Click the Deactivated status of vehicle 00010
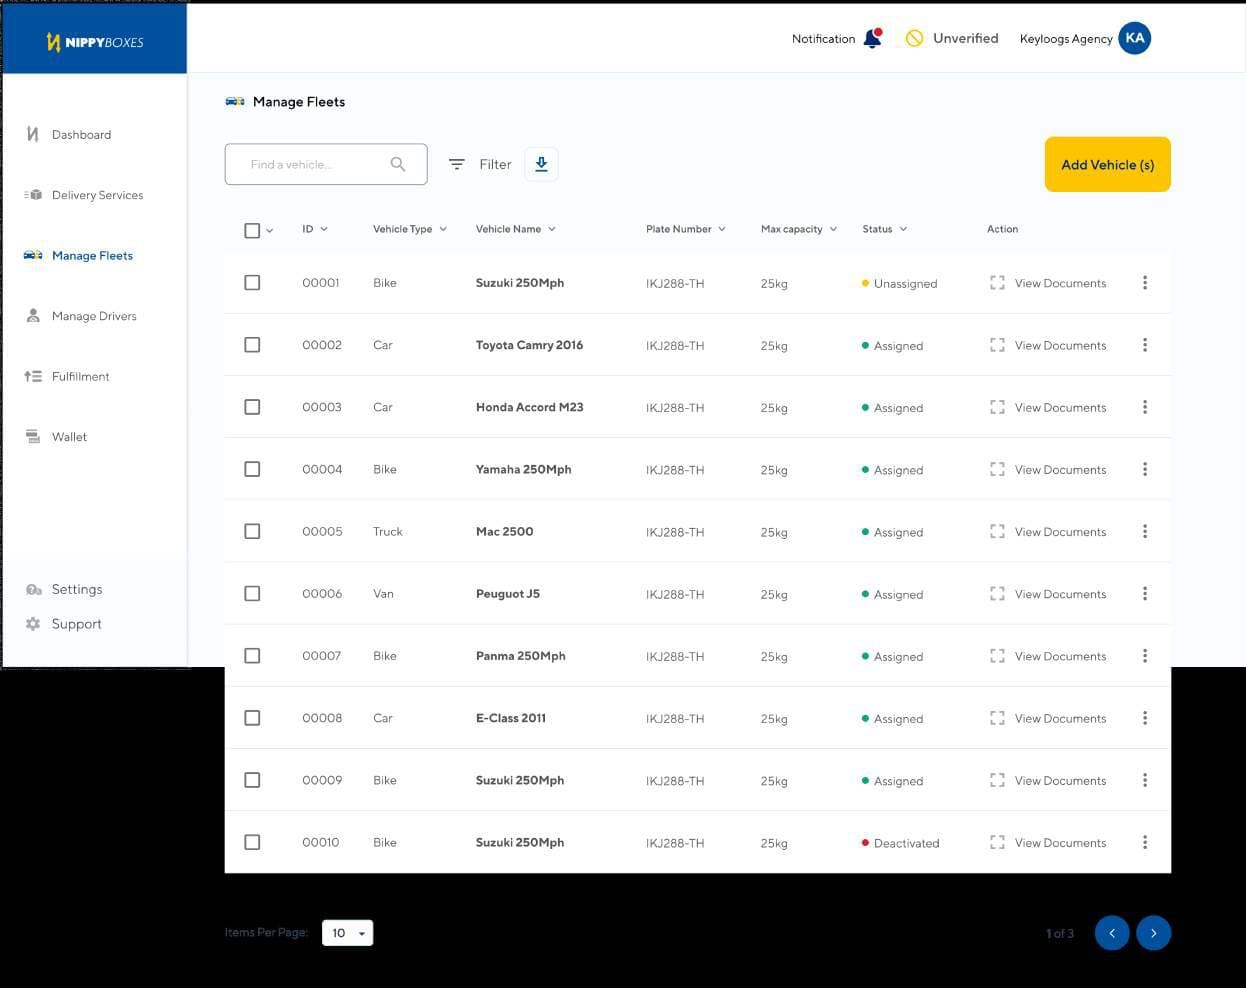 click(901, 843)
